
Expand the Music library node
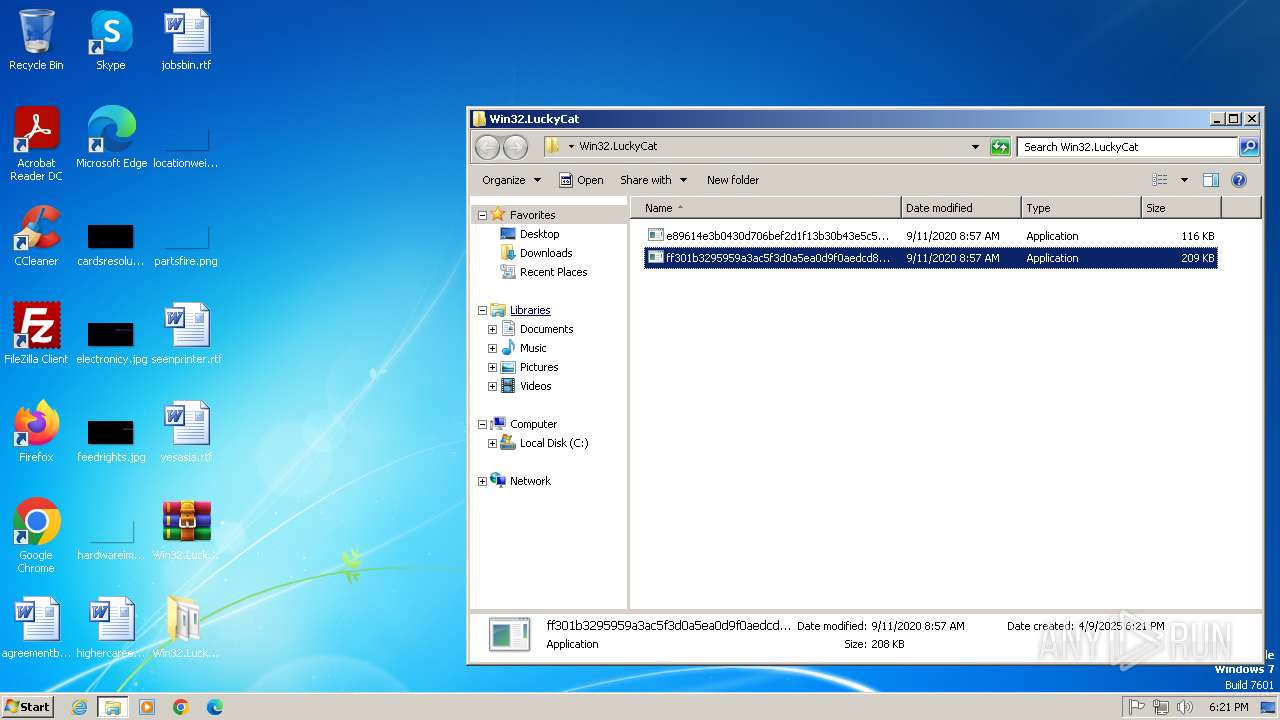coord(492,348)
